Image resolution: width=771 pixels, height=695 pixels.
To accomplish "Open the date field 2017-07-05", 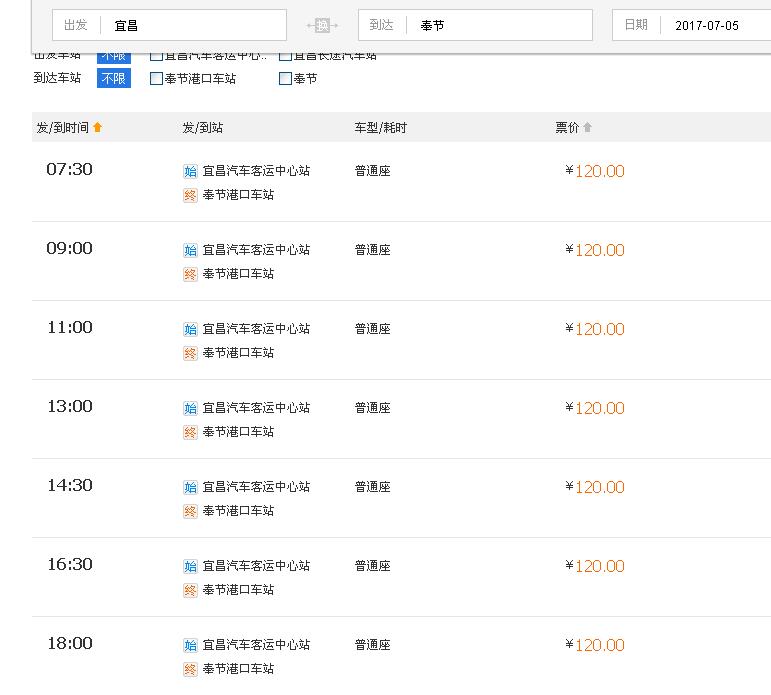I will [692, 25].
